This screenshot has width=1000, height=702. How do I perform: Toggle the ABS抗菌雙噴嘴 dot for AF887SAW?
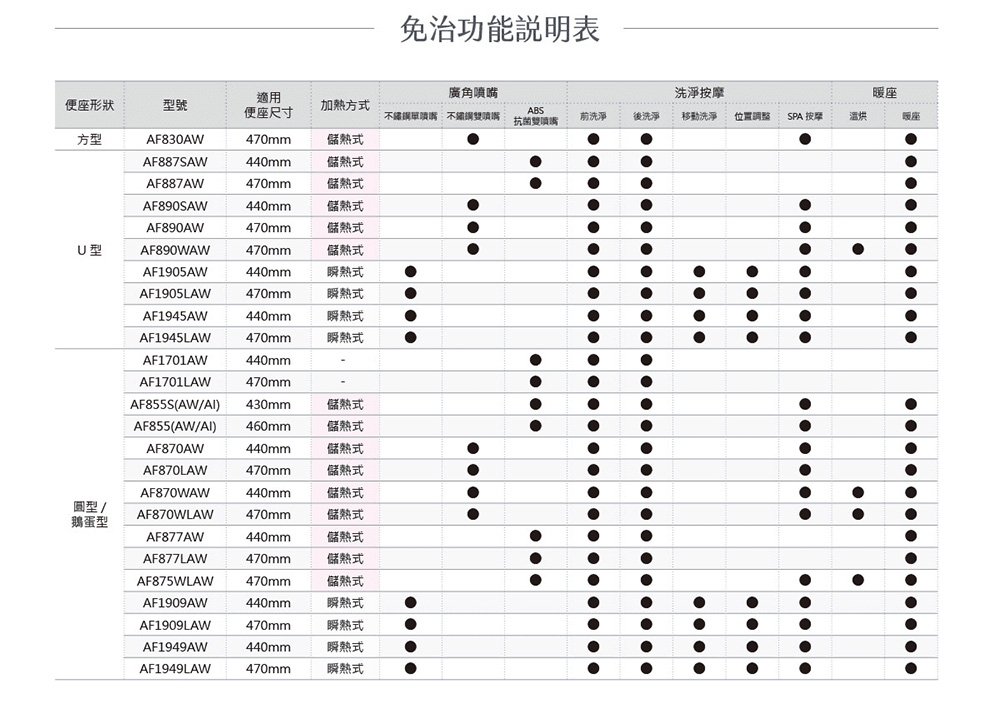[x=535, y=163]
